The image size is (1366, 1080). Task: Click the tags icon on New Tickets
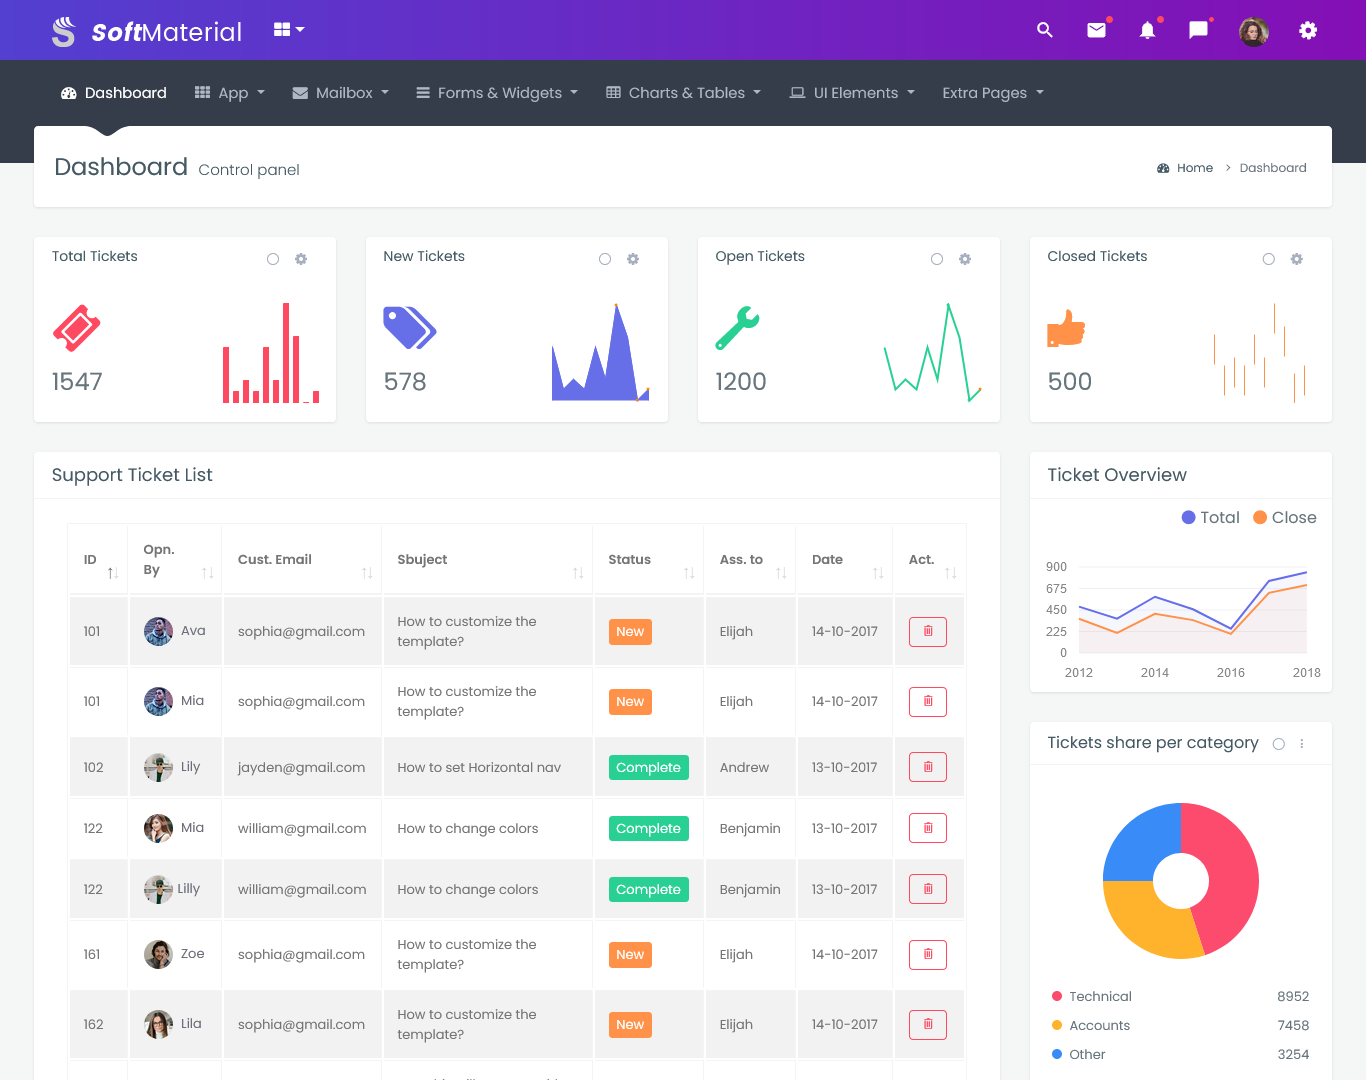click(x=410, y=328)
